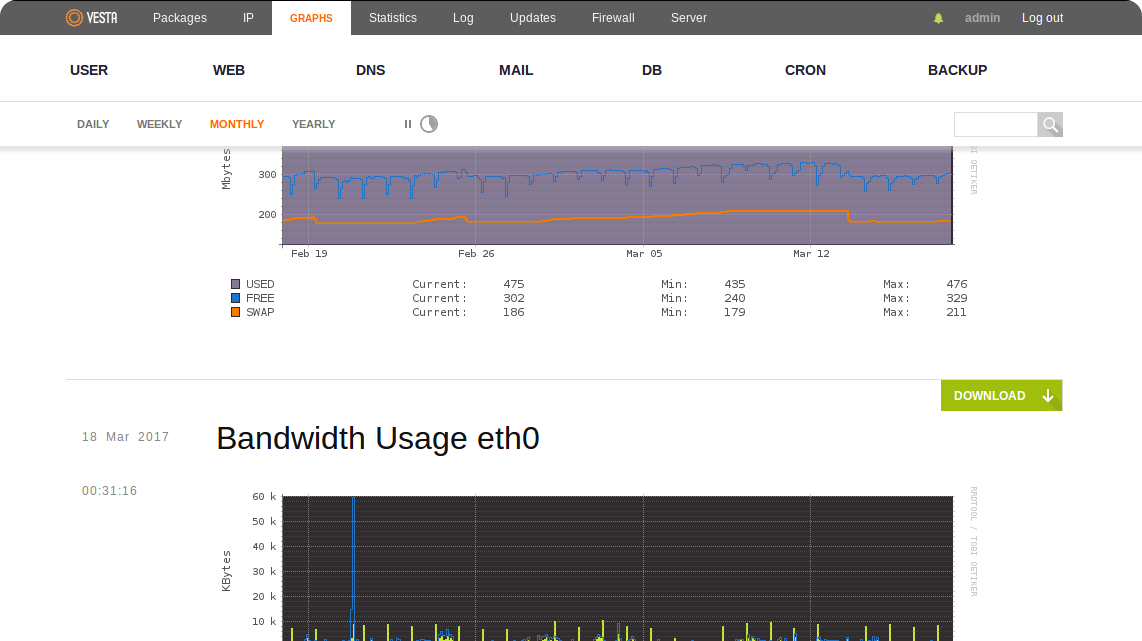This screenshot has height=641, width=1142.
Task: Pause graph auto-refresh with the II icon
Action: tap(407, 124)
